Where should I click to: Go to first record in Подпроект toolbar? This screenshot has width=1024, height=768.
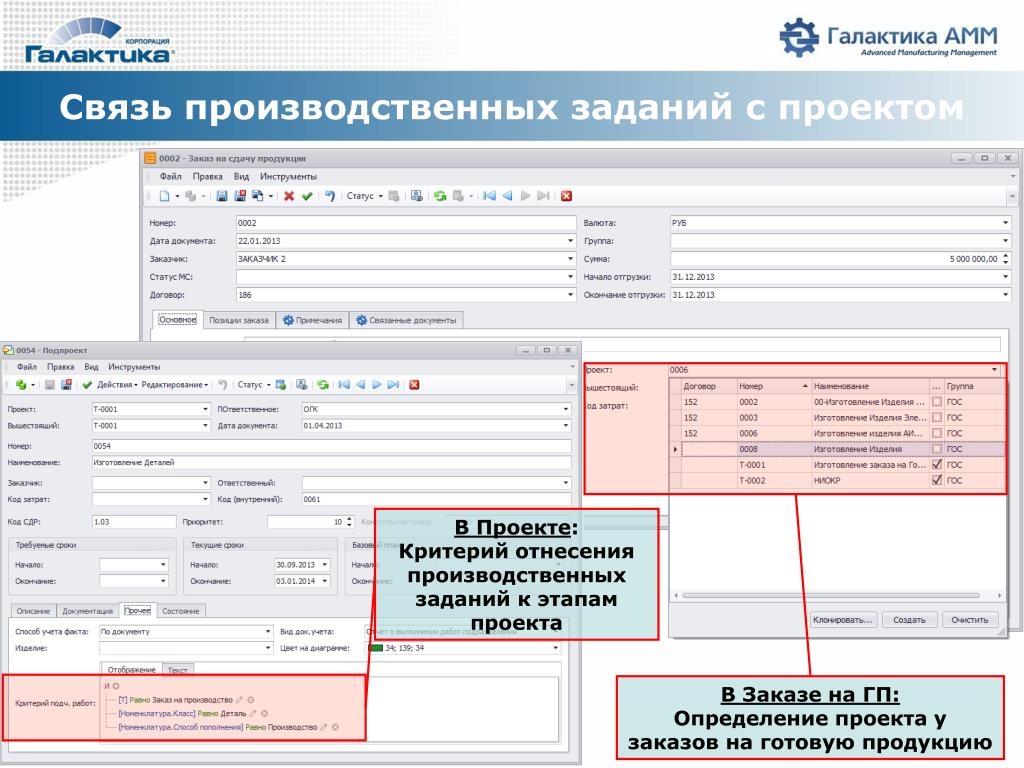(344, 385)
